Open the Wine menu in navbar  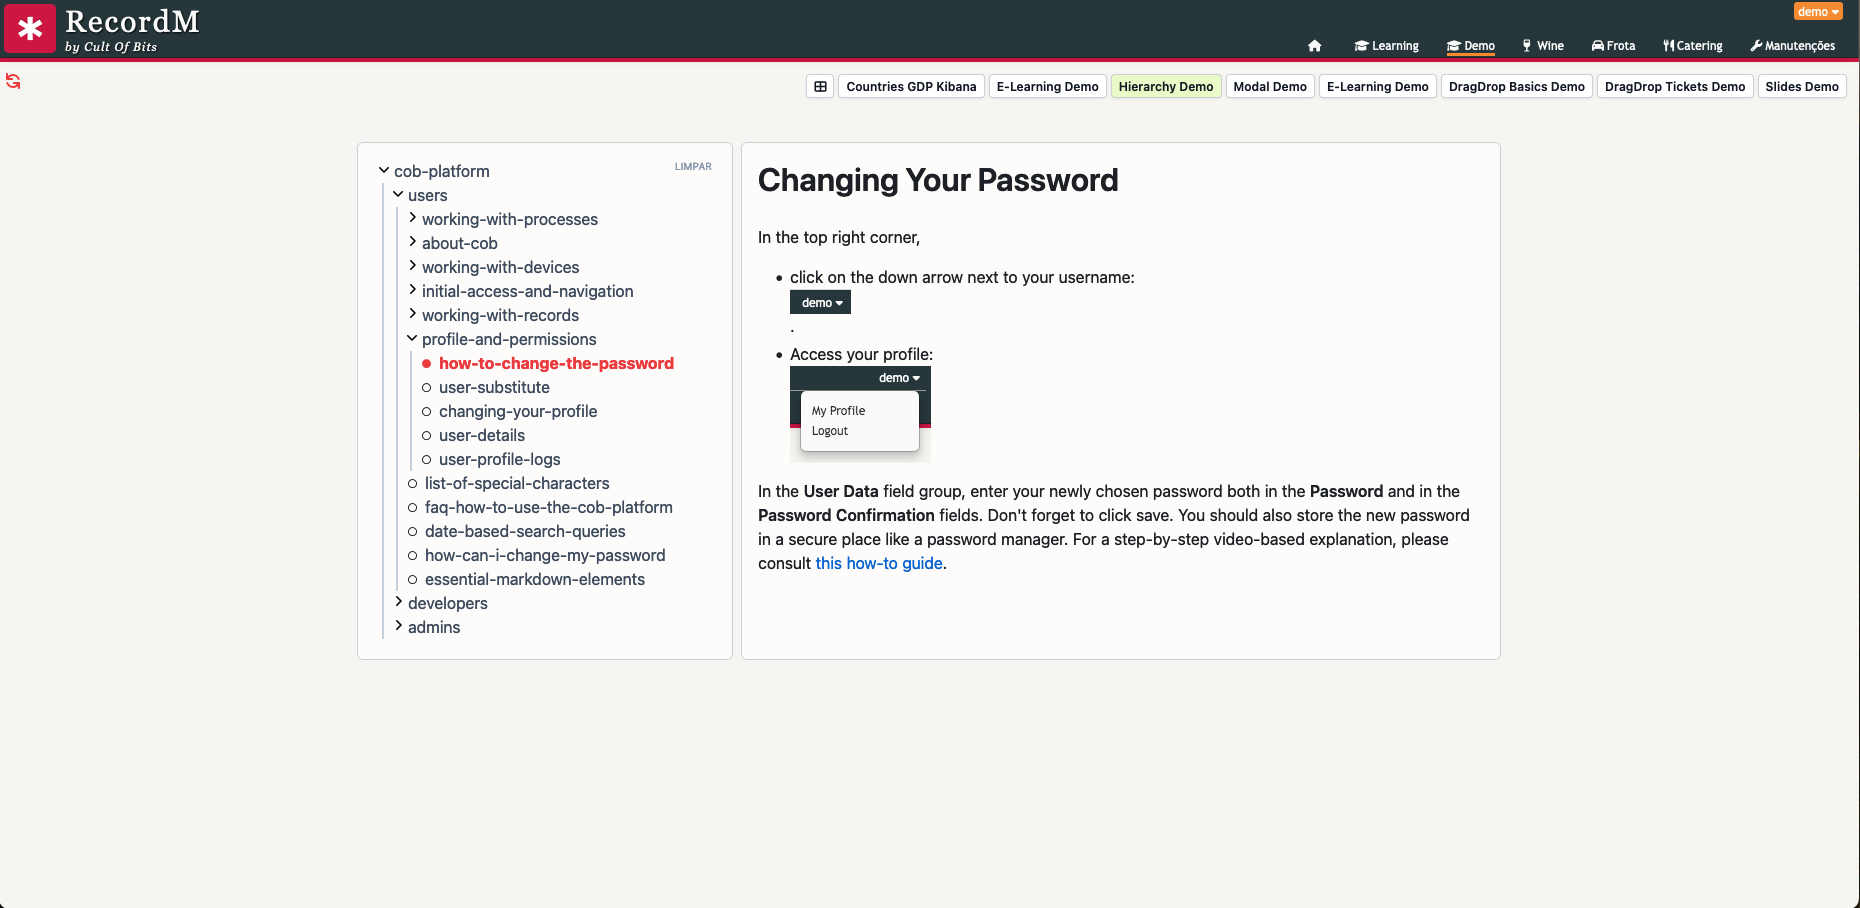(x=1542, y=46)
